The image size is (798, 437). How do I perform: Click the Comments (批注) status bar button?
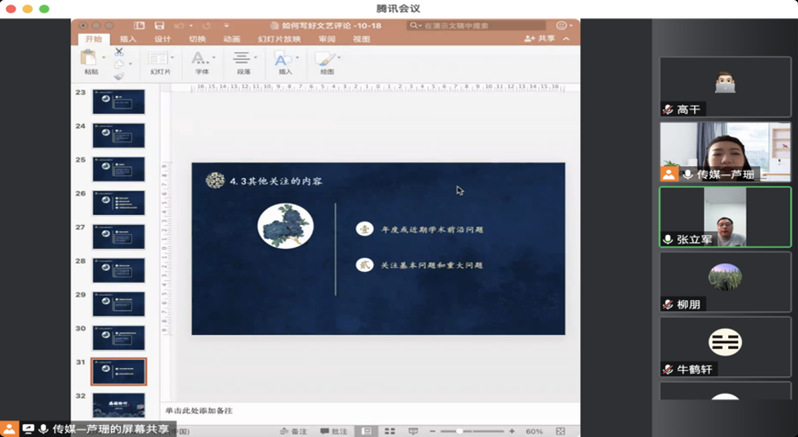334,431
